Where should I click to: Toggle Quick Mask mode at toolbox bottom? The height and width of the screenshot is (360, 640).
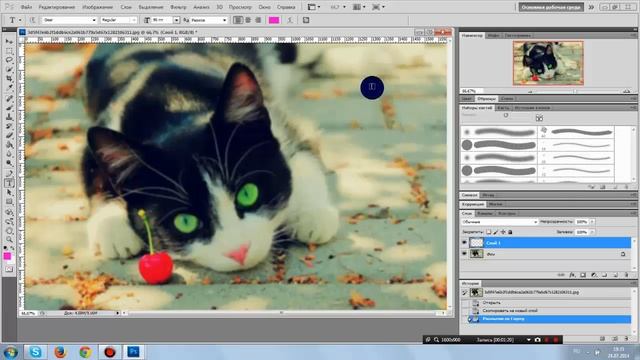(x=9, y=269)
